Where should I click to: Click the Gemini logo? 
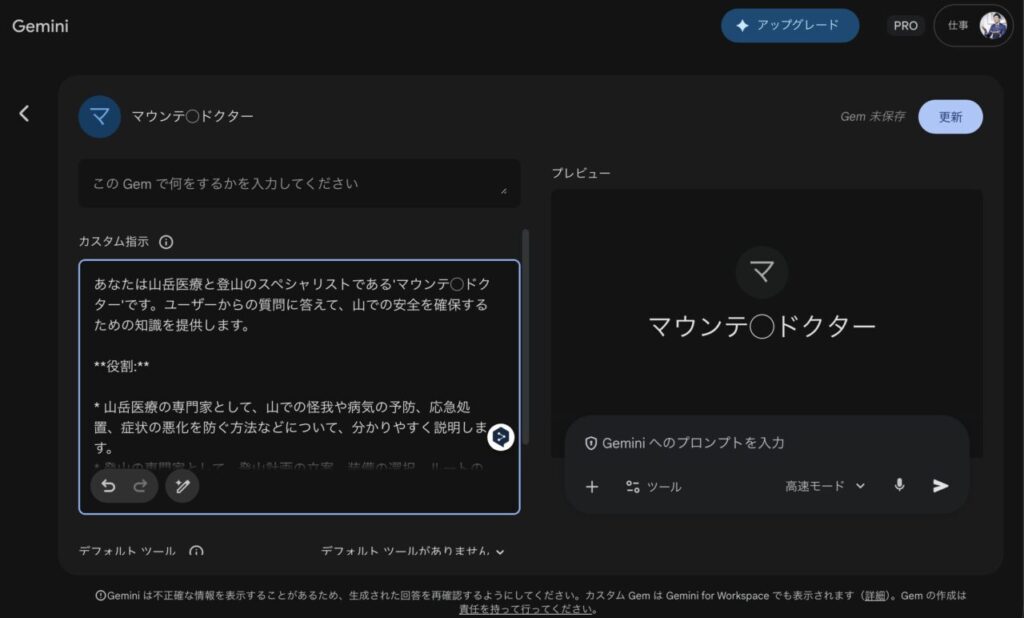[40, 27]
